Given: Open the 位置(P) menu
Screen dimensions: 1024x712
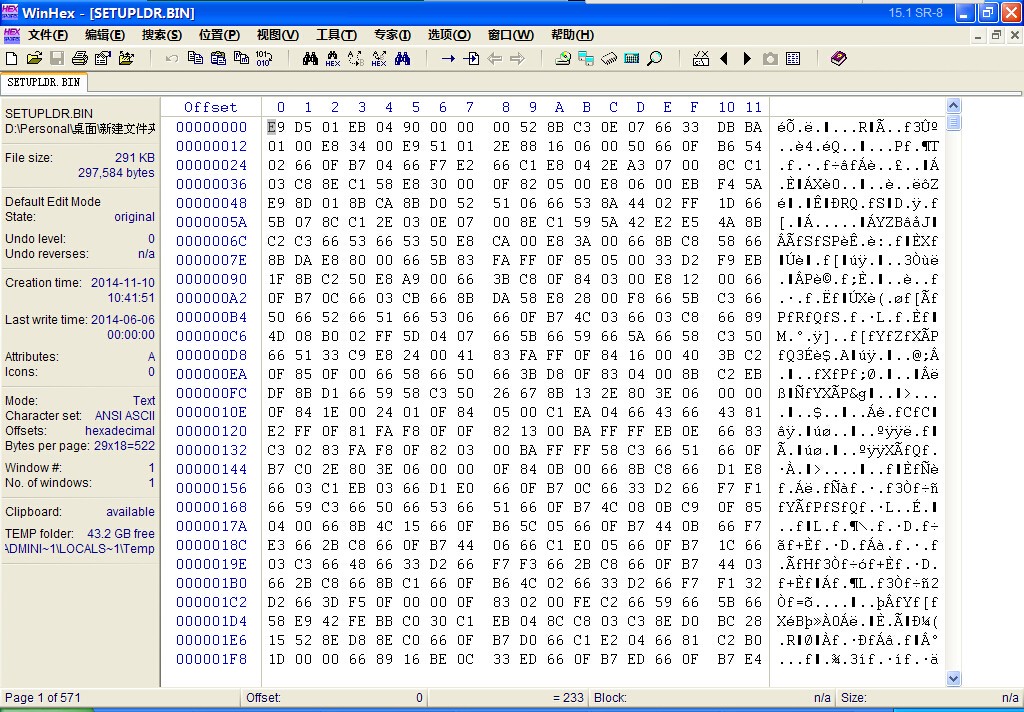Looking at the screenshot, I should 219,35.
